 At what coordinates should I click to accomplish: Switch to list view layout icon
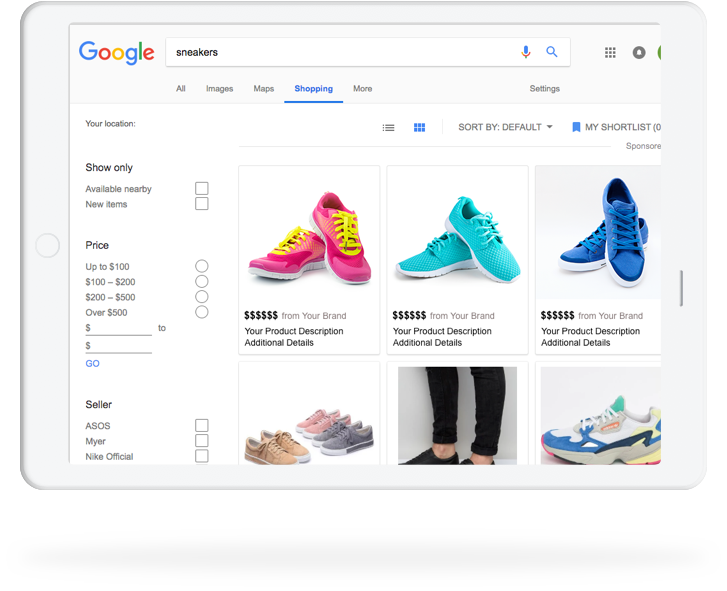click(389, 128)
